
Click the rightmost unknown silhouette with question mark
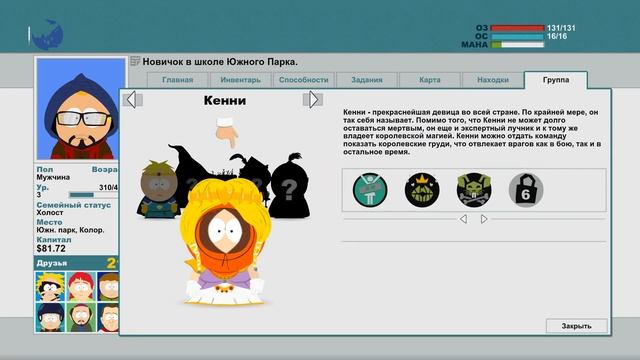pos(289,186)
